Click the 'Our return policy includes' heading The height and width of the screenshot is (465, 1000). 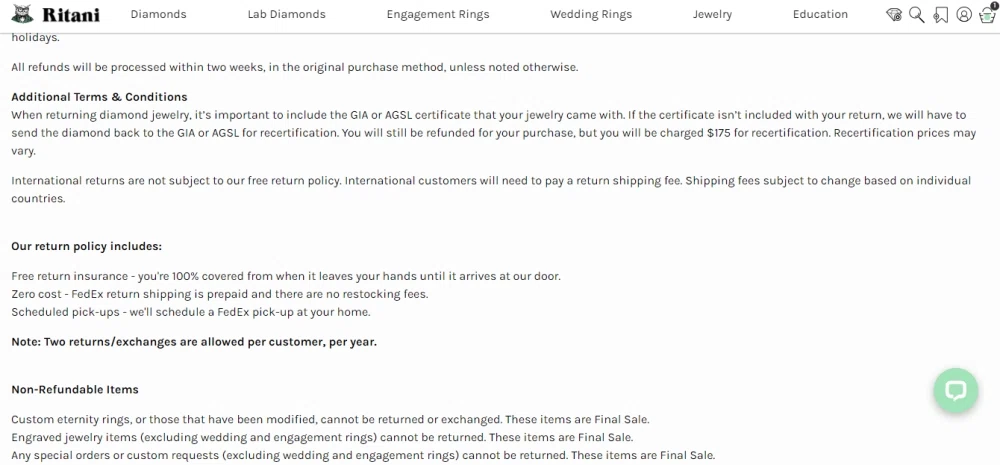pyautogui.click(x=86, y=246)
